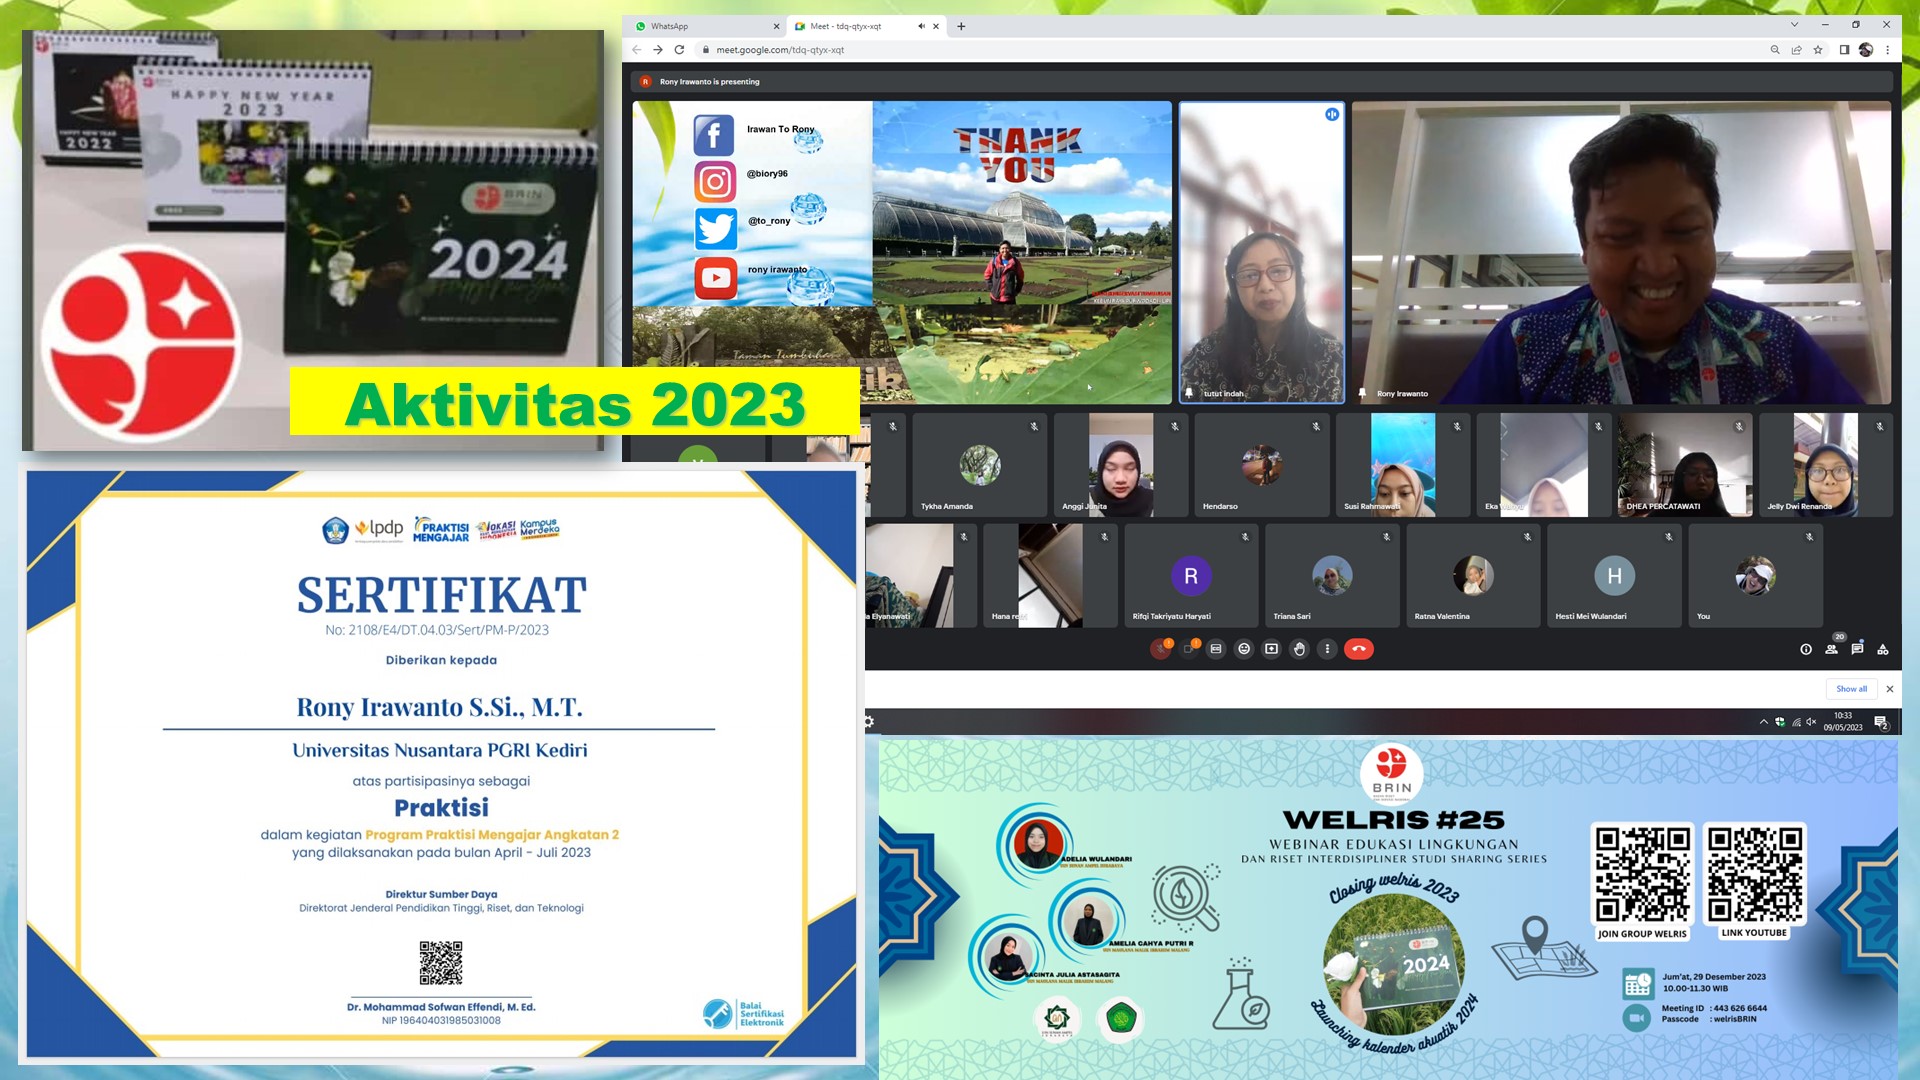Open meeting details info icon

[1806, 649]
